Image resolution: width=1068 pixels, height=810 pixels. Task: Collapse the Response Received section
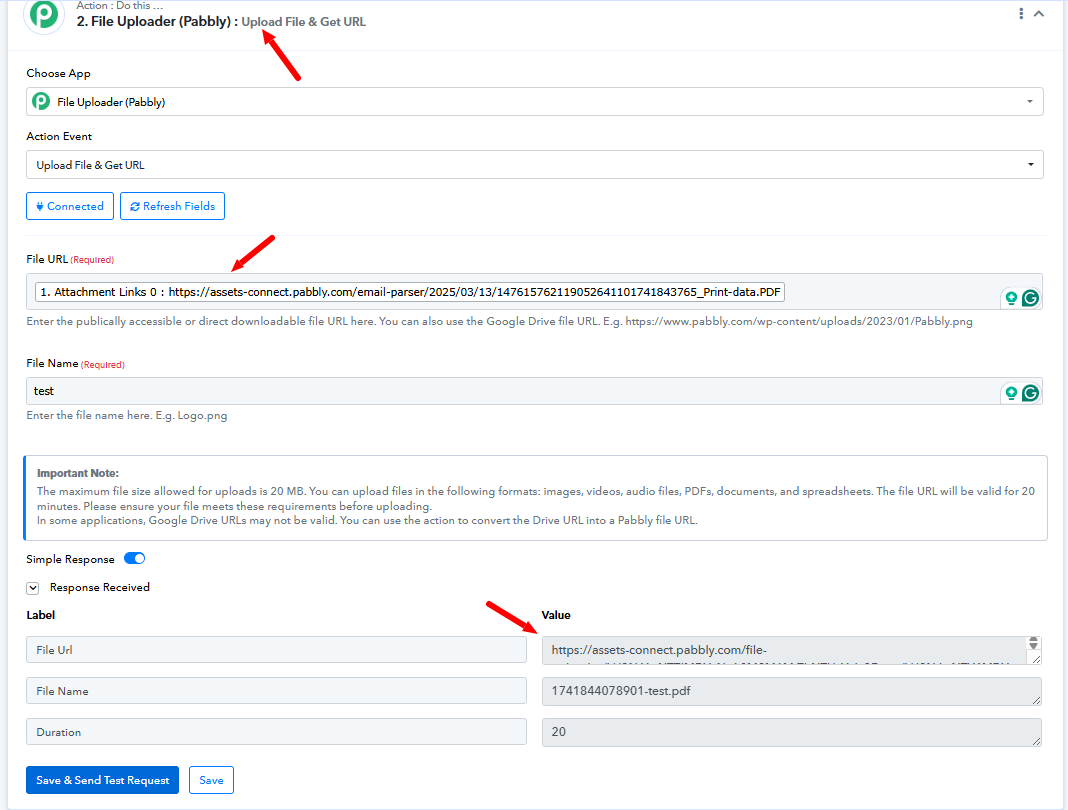[x=33, y=588]
